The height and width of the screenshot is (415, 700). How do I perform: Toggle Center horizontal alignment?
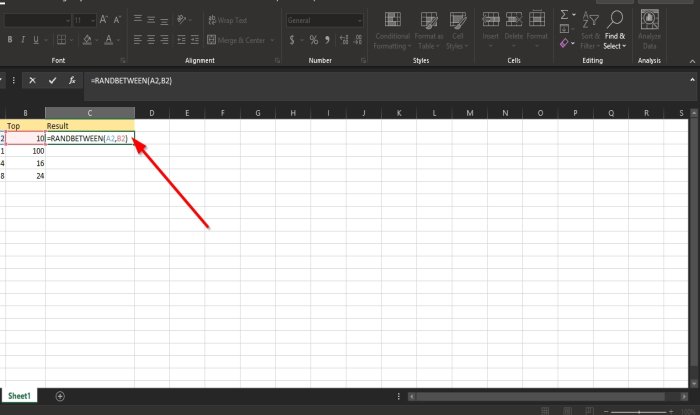[x=151, y=40]
